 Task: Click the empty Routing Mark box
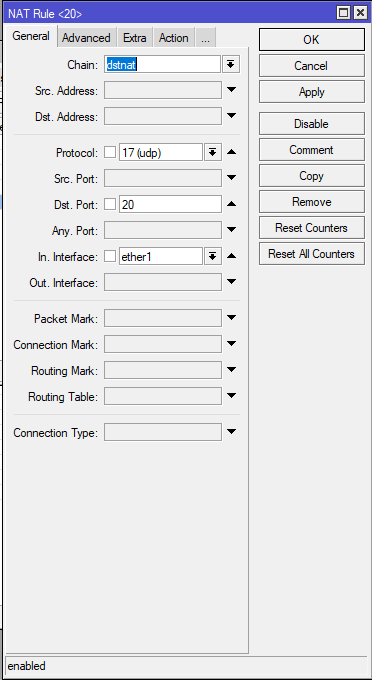click(163, 371)
